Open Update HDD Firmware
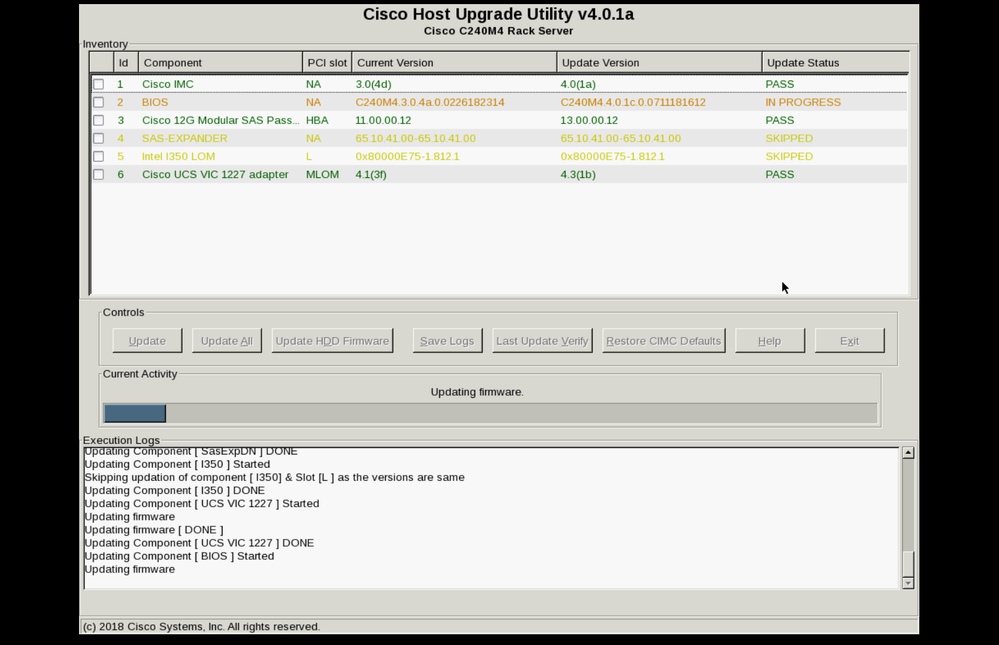 coord(332,340)
